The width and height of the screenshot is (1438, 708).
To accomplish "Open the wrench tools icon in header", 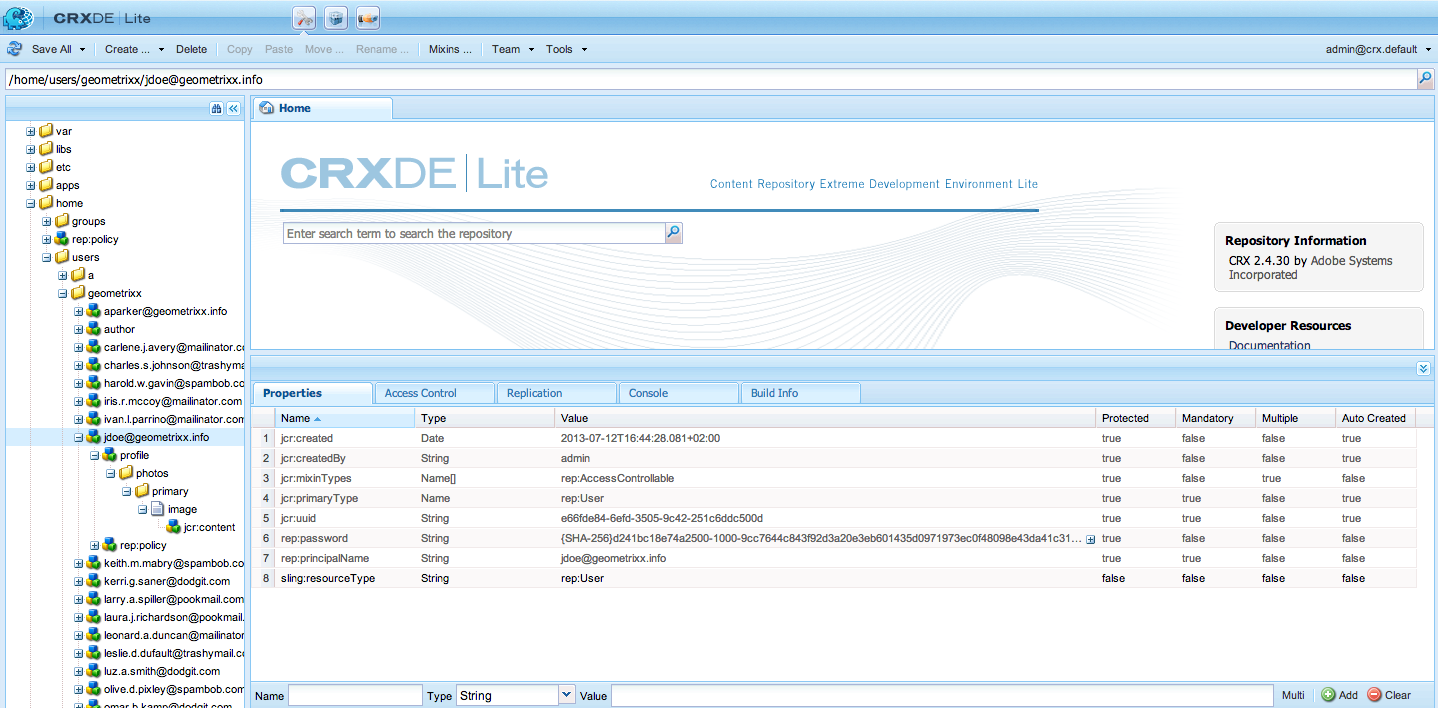I will pos(304,17).
